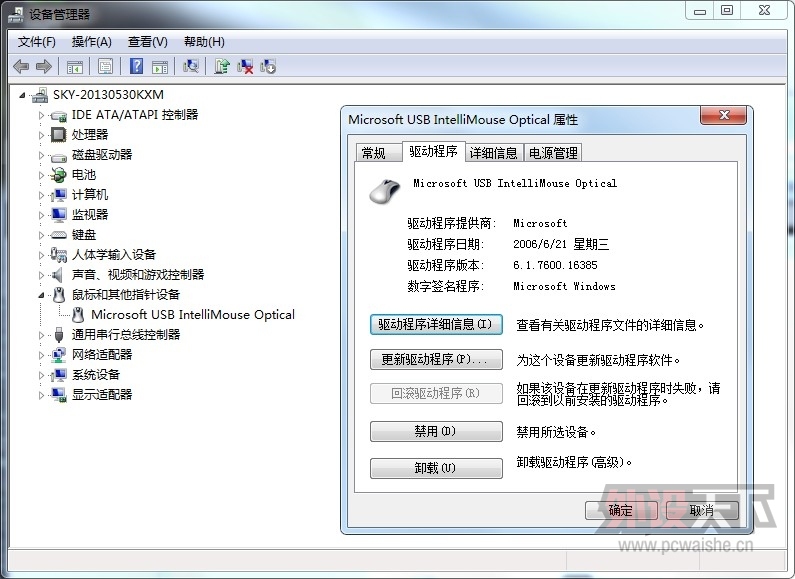Viewport: 795px width, 579px height.
Task: Click the Properties toolbar icon
Action: point(105,66)
